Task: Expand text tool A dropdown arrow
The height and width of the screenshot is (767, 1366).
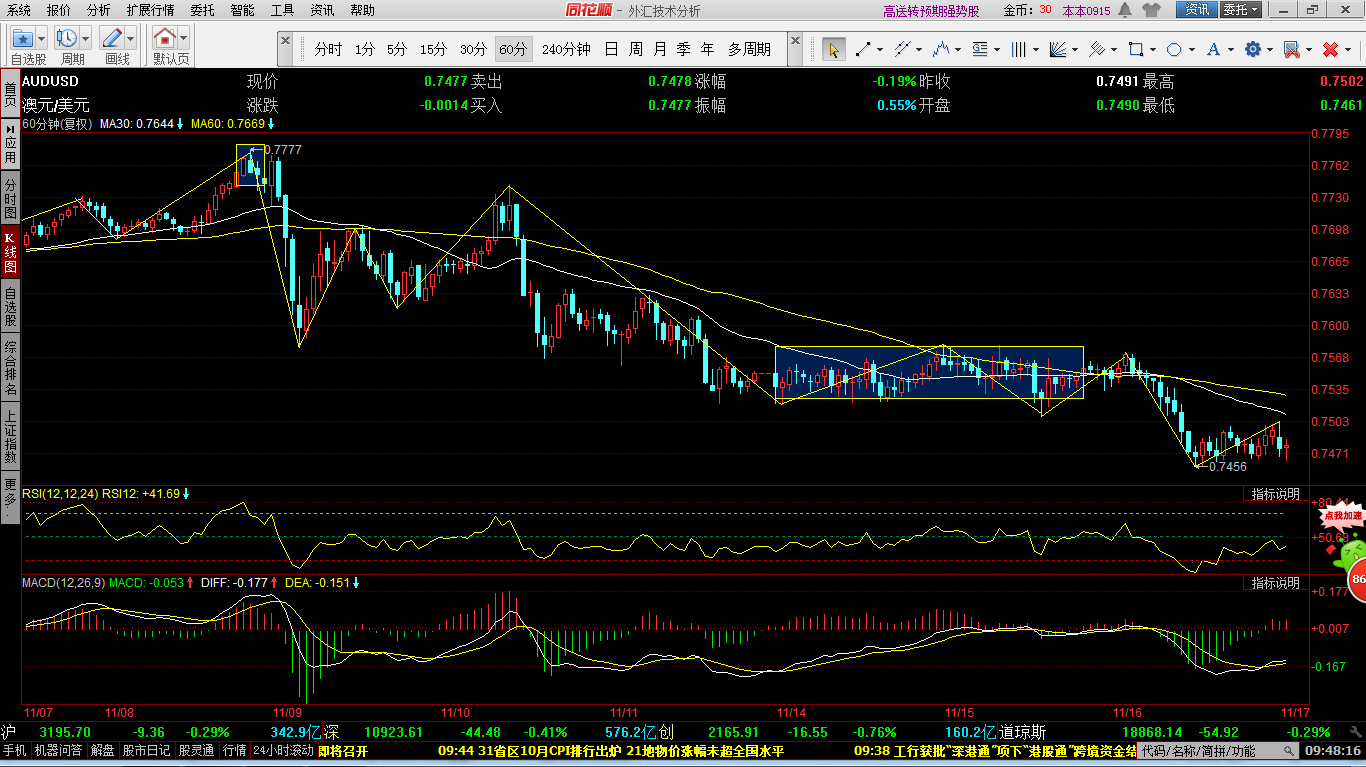Action: 1231,49
